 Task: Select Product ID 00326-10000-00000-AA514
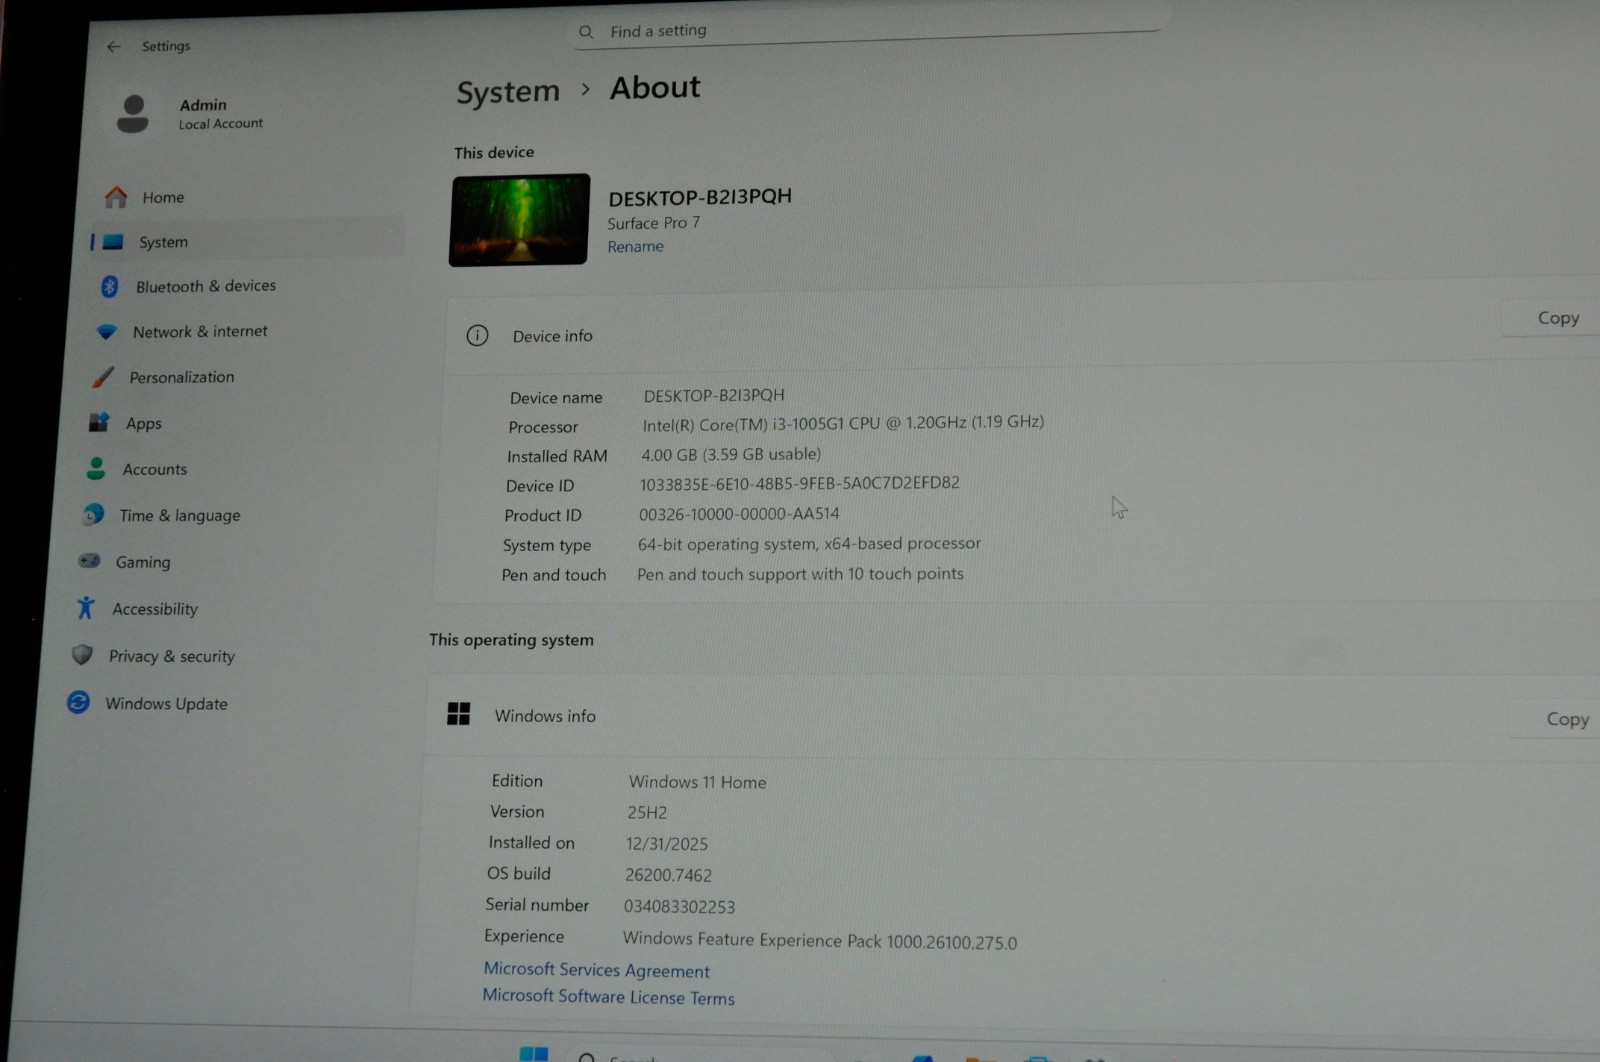pos(739,514)
